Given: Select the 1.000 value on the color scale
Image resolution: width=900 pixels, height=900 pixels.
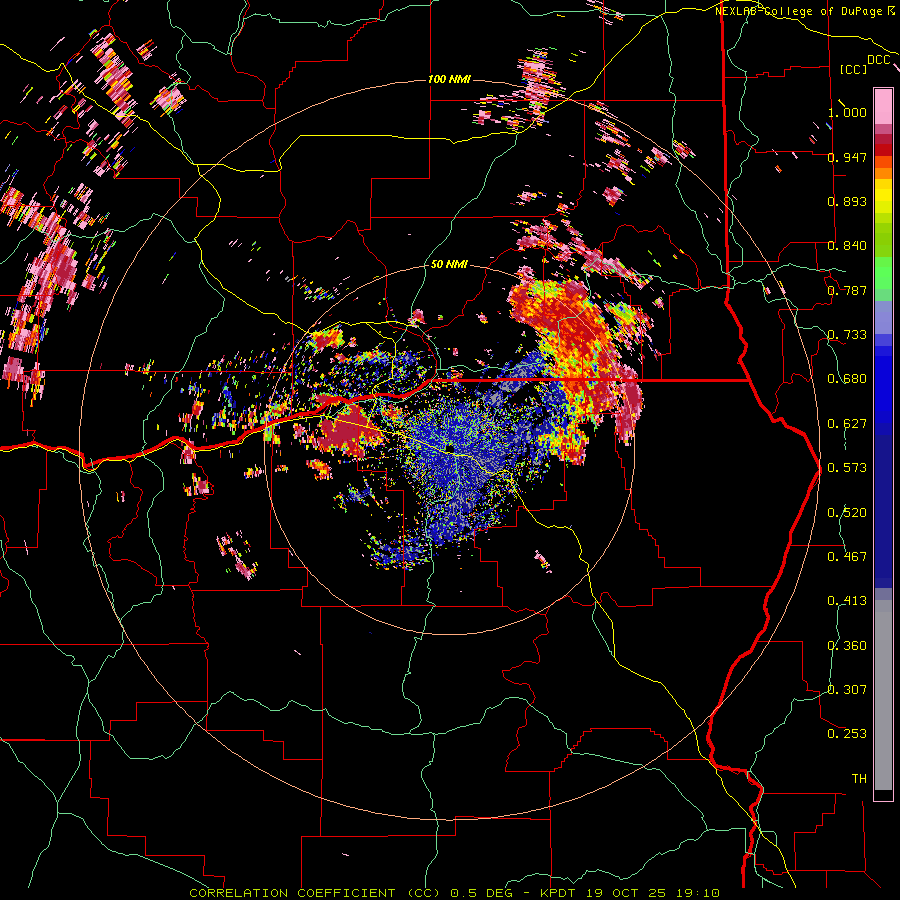Looking at the screenshot, I should 847,112.
